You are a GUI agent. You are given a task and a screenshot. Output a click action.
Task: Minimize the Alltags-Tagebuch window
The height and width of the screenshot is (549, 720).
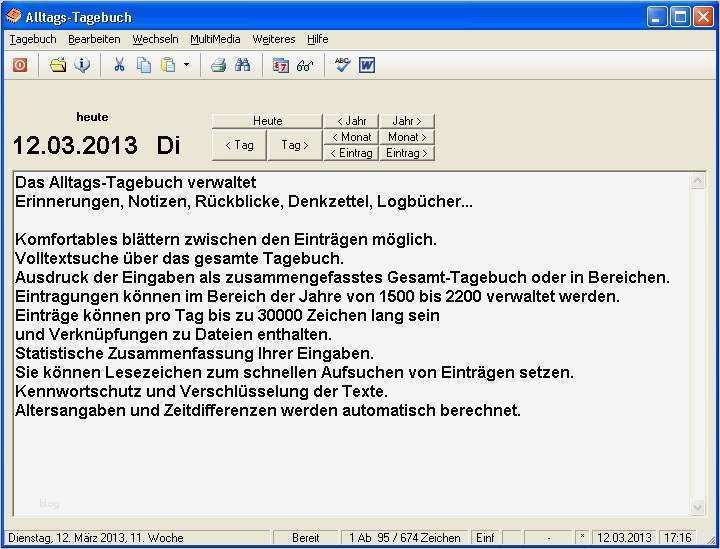657,17
